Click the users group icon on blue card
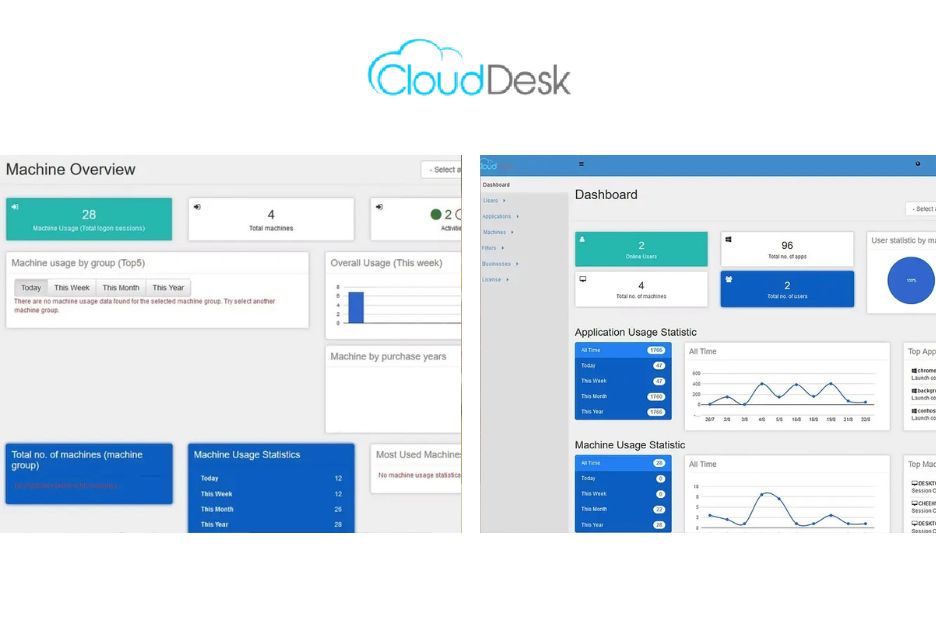Viewport: 936px width, 618px height. point(728,280)
